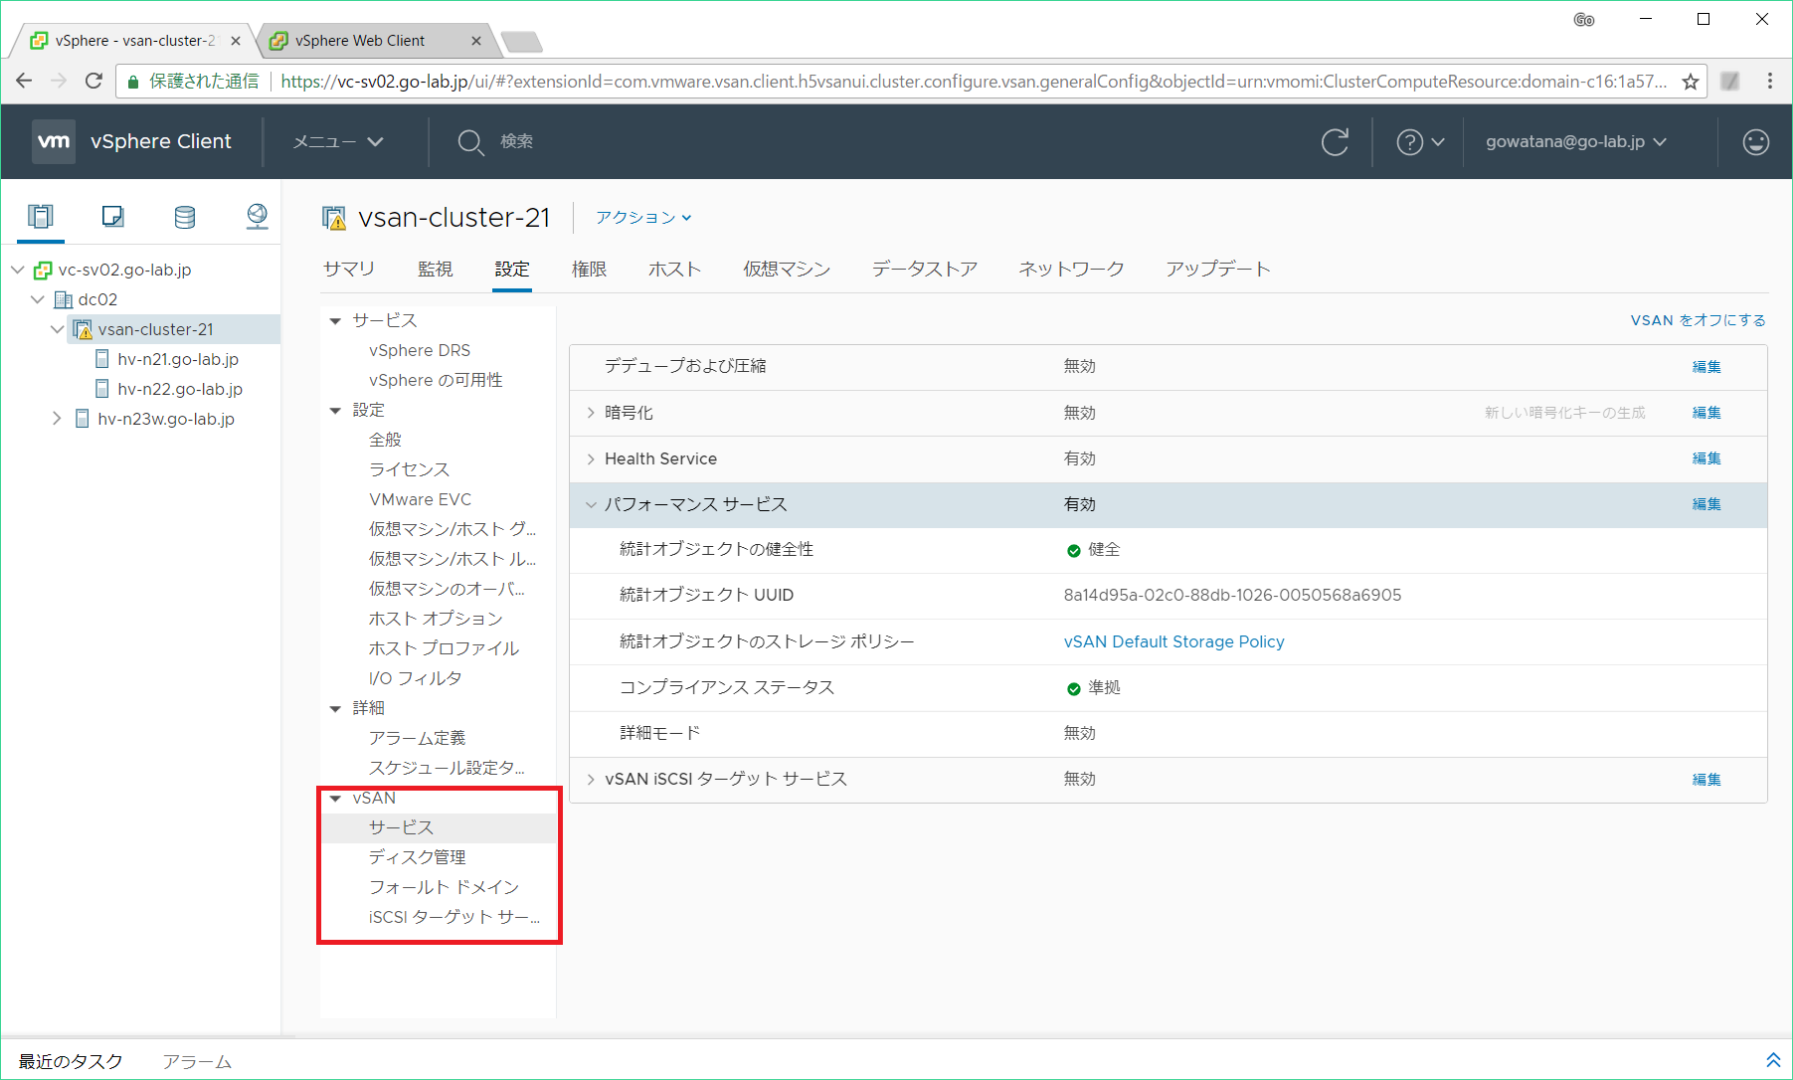This screenshot has width=1793, height=1080.
Task: Expand the bottom panel with double chevron
Action: 1772,1060
